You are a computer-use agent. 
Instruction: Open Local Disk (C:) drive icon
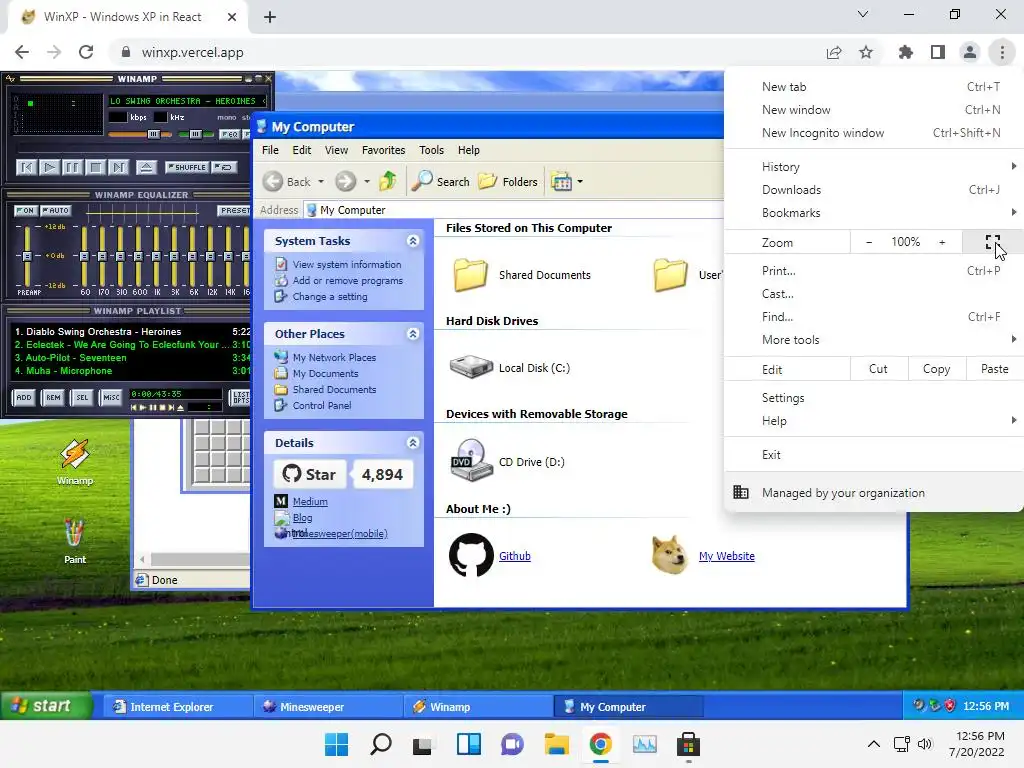pyautogui.click(x=471, y=368)
